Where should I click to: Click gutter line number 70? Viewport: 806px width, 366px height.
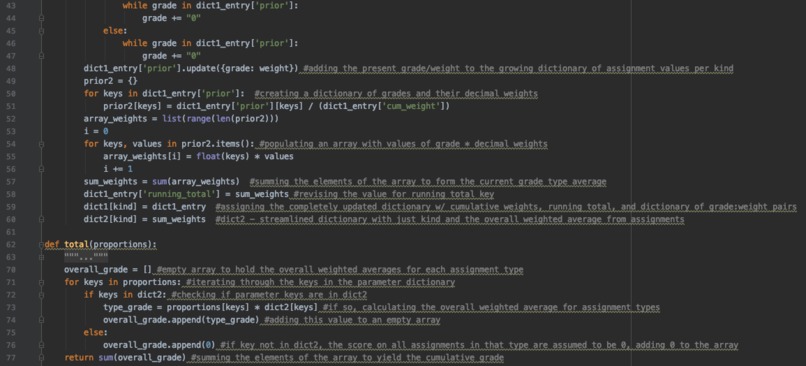11,269
